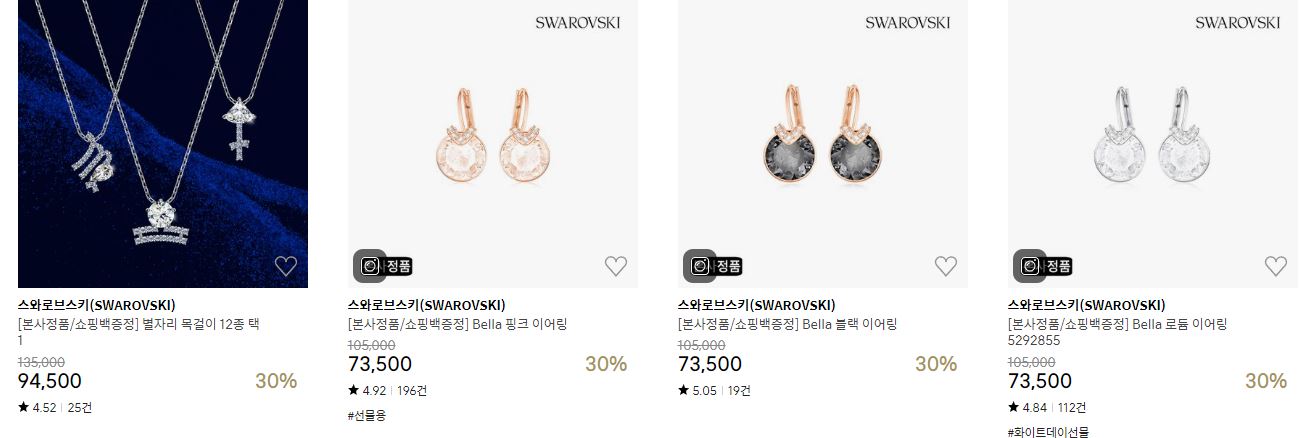Open Bella 로듐 이어링 5292855 title link
The width and height of the screenshot is (1306, 438).
click(1117, 332)
